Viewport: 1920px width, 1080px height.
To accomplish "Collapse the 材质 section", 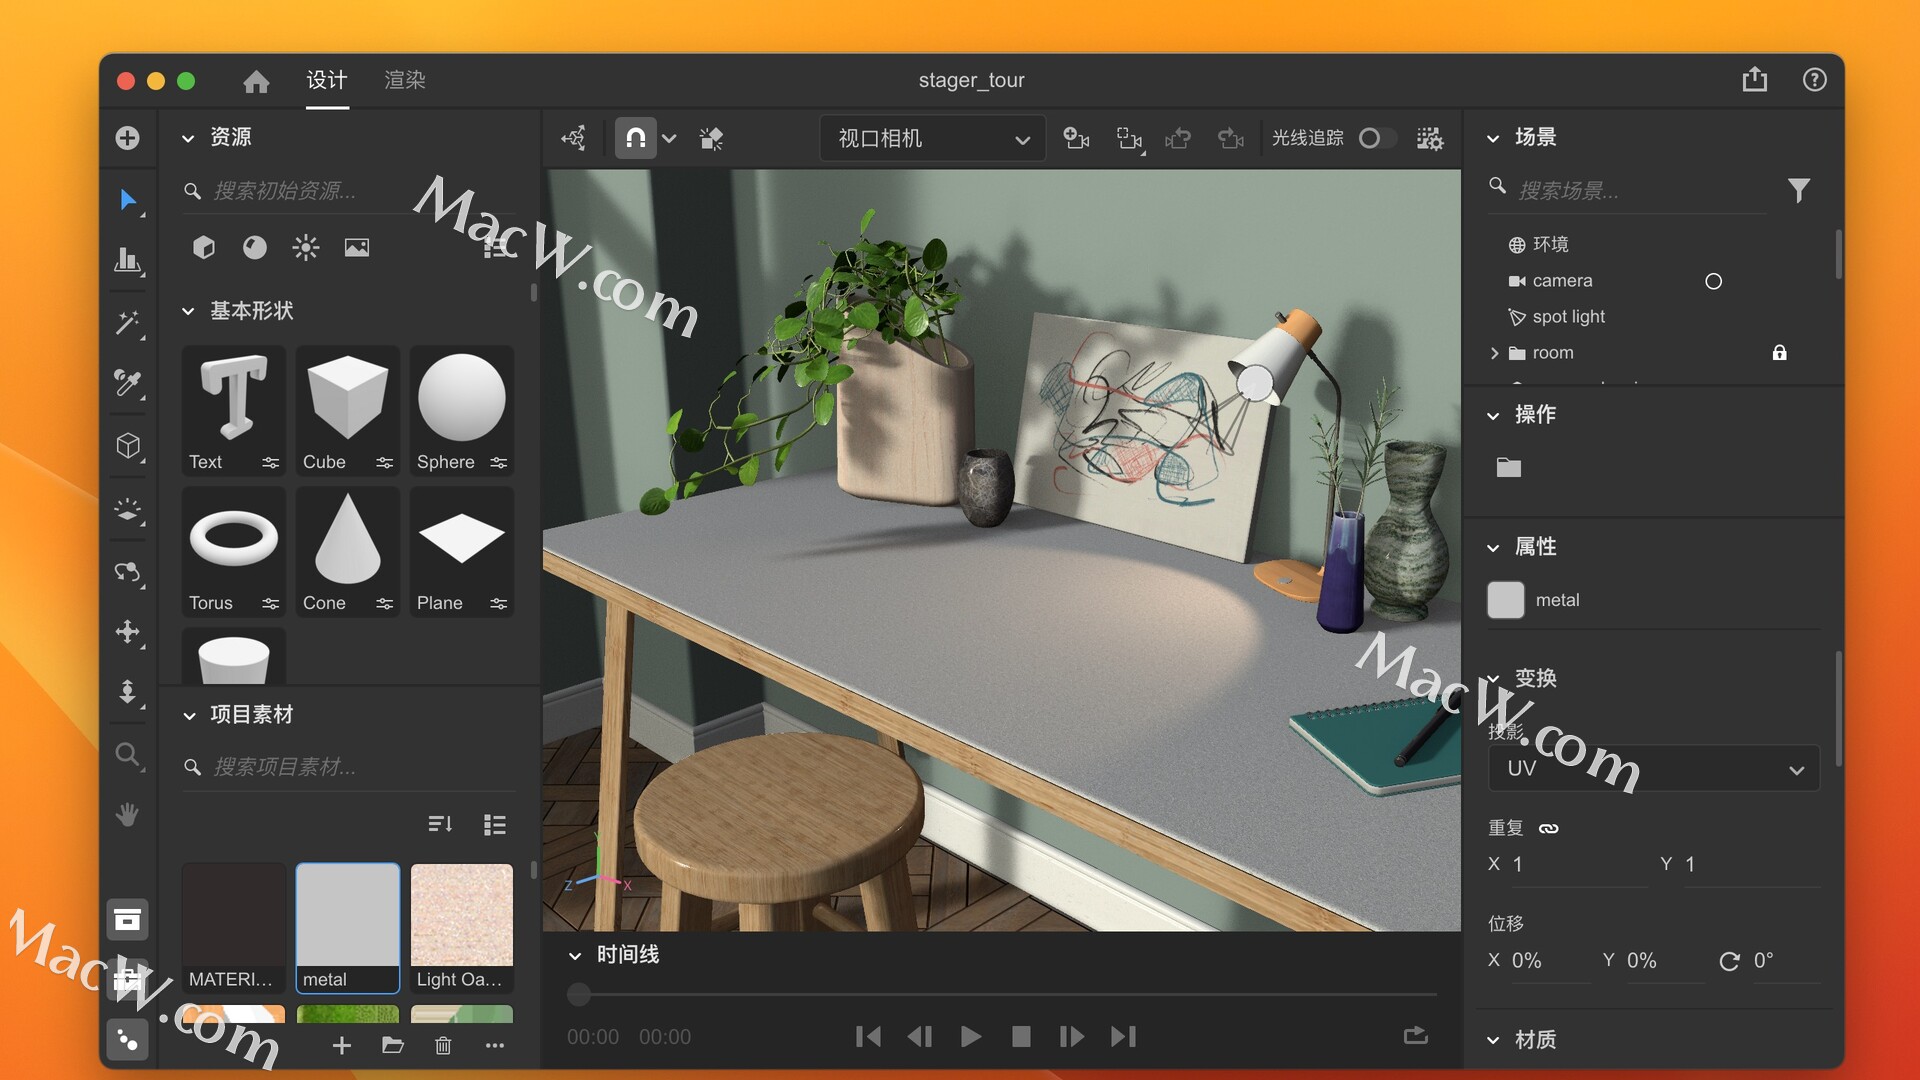I will point(1493,1040).
